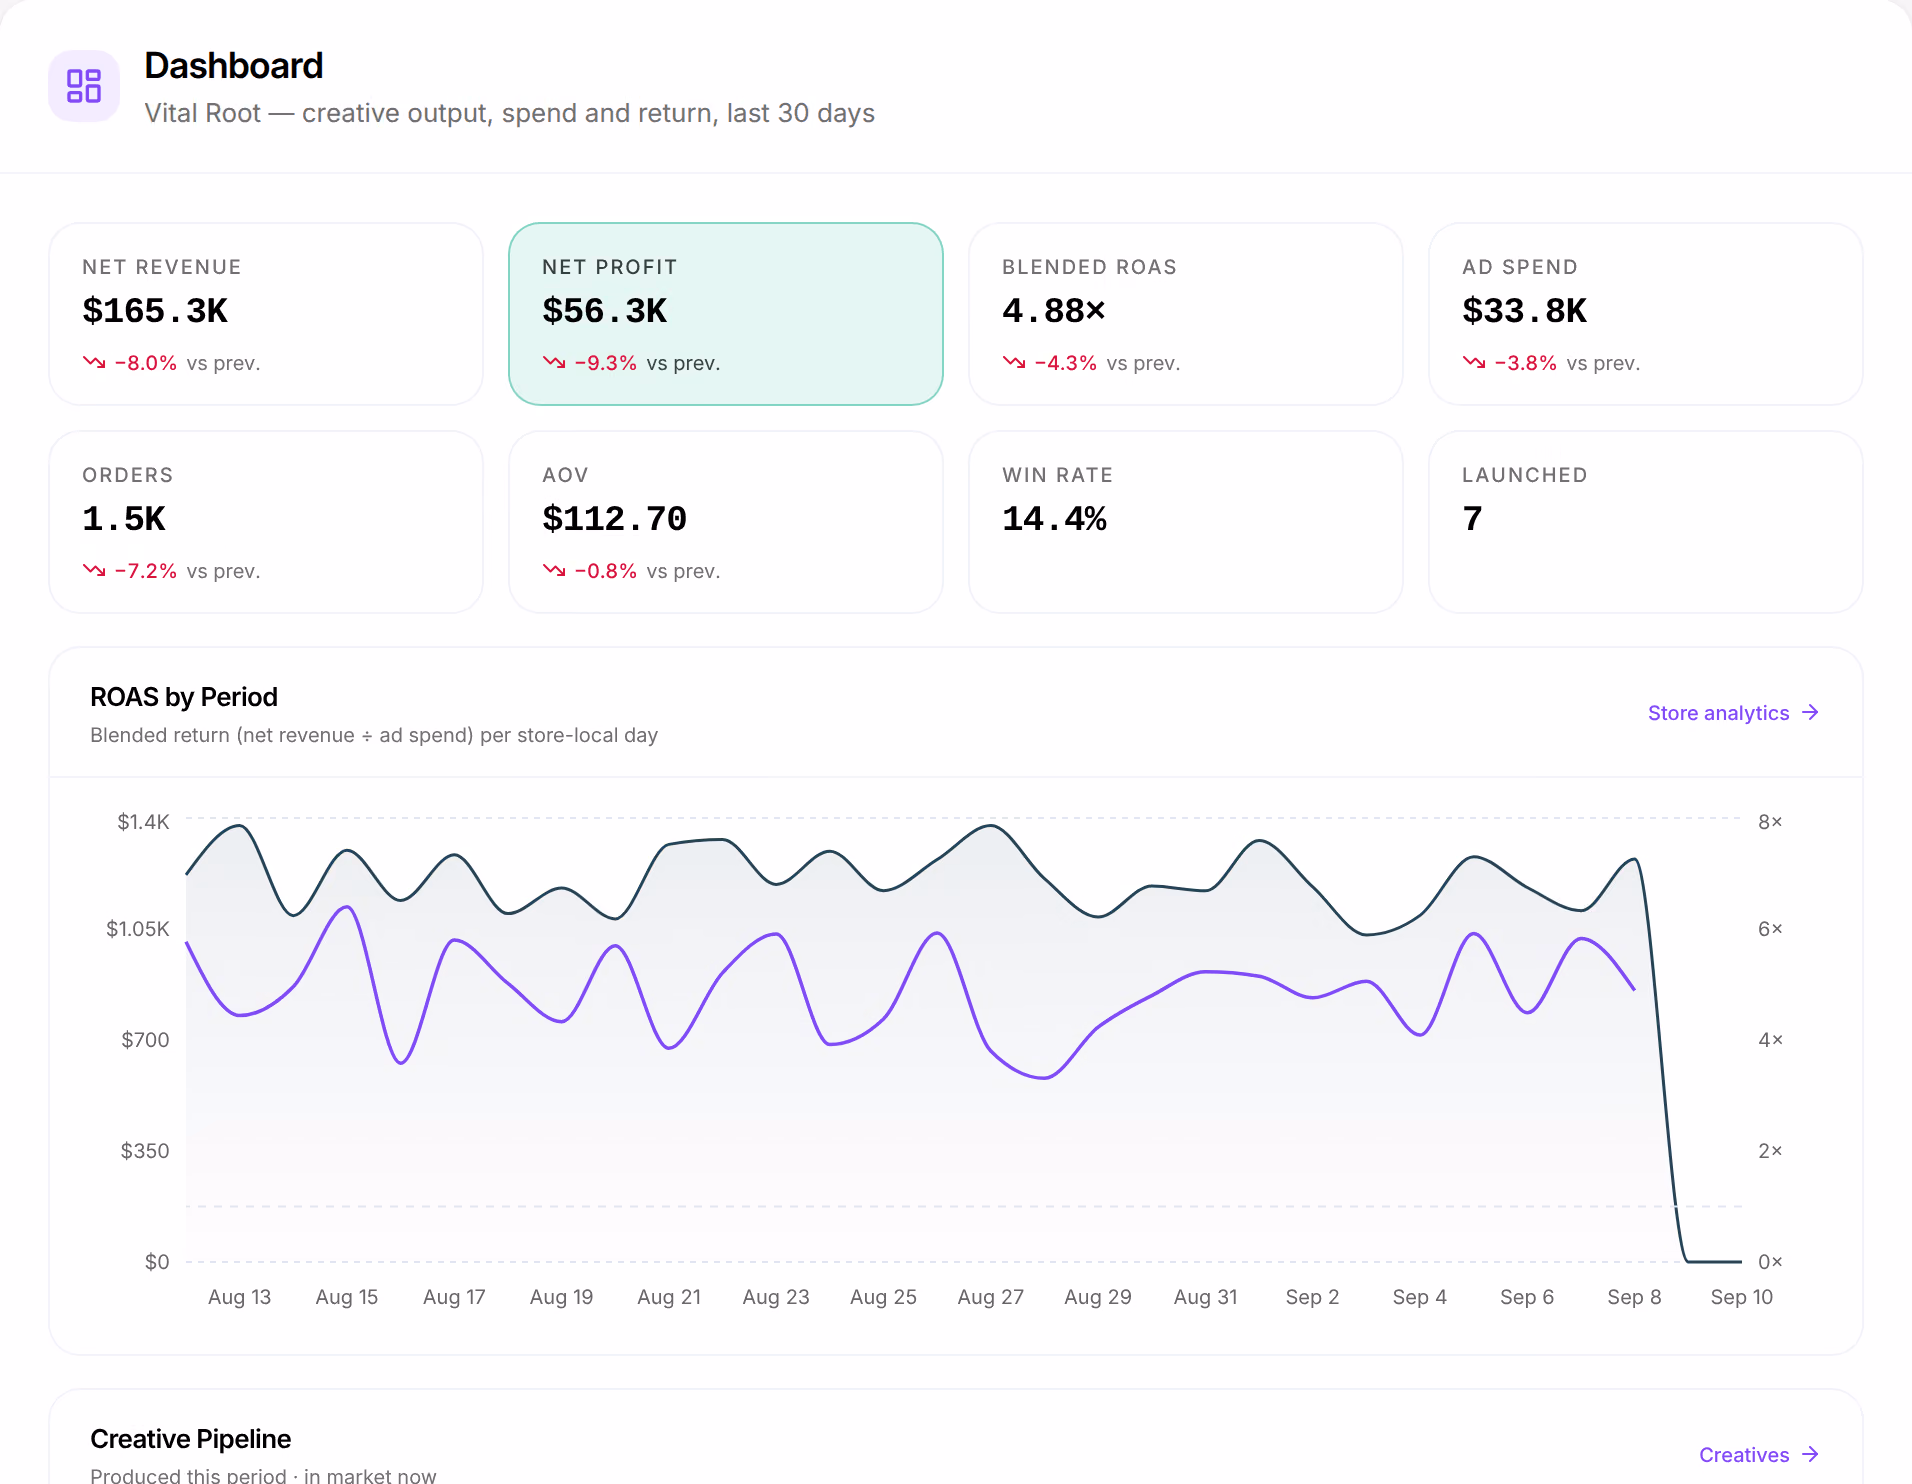Click the $165.3K net revenue value
Screen dimensions: 1912x1484
[155, 311]
